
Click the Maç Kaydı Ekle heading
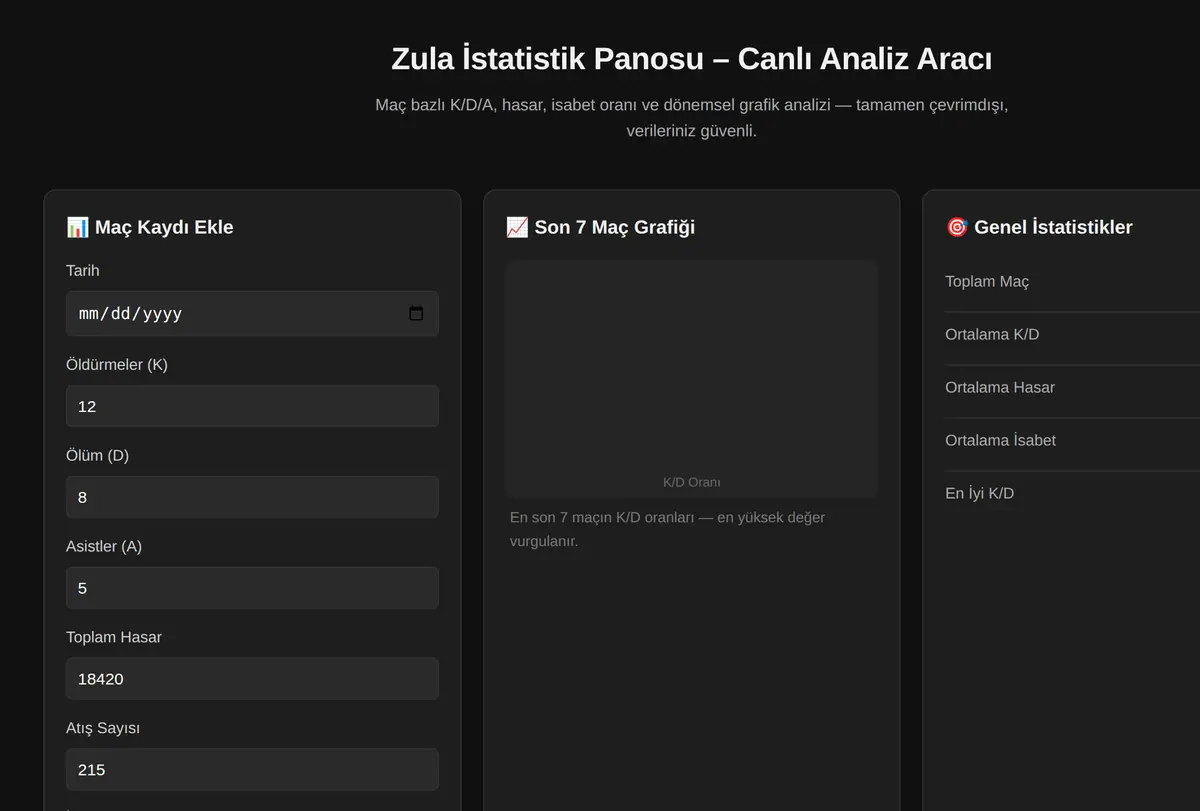pos(150,227)
